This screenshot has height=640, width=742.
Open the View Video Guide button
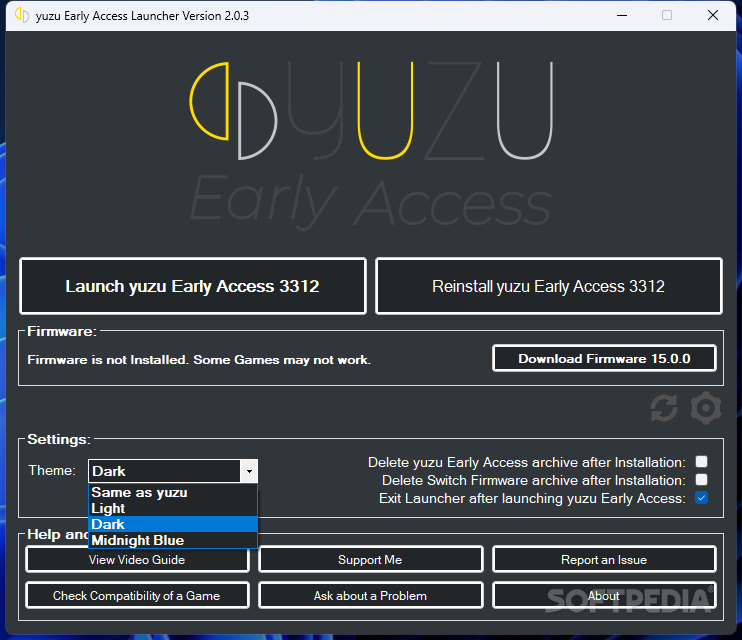(137, 560)
